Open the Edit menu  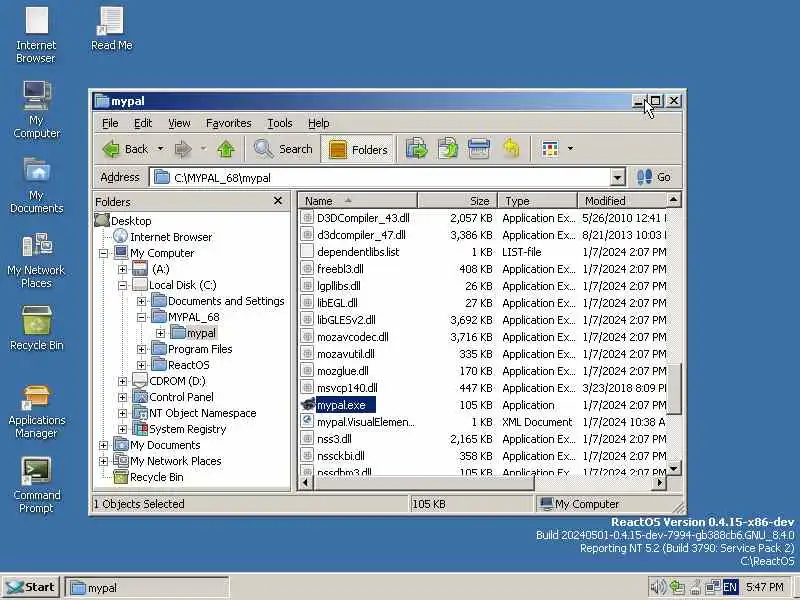(143, 123)
